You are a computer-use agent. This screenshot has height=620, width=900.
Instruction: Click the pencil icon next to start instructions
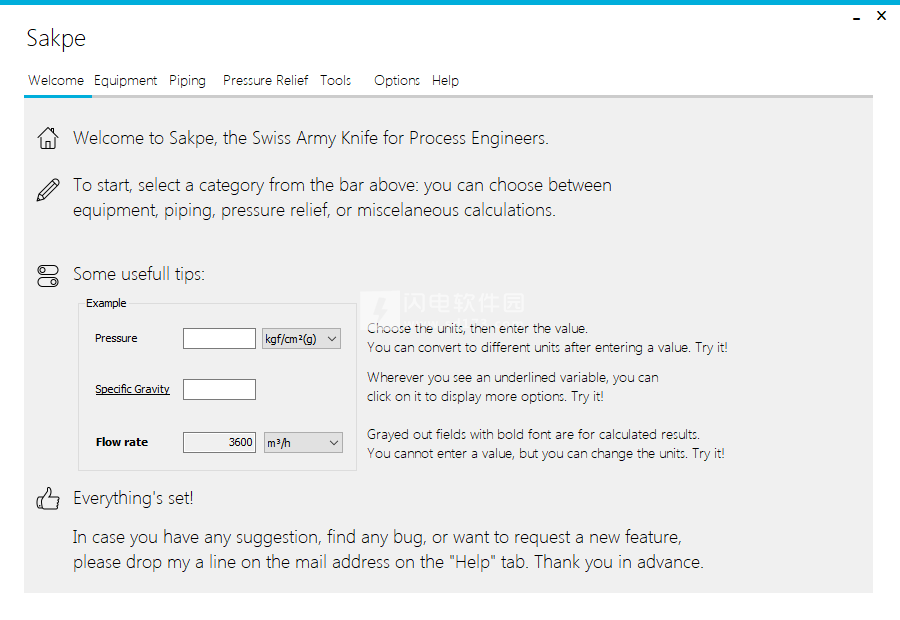click(48, 190)
